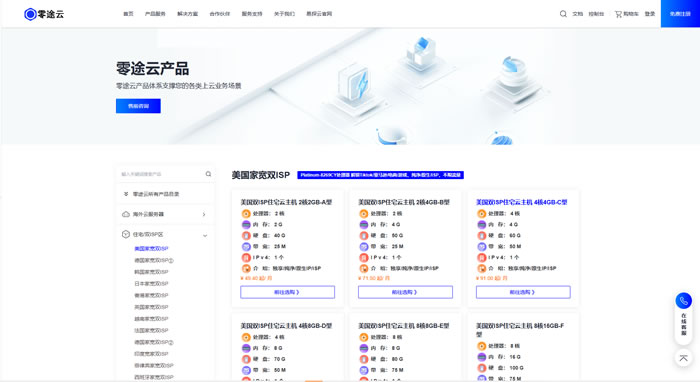Click the processor icon in the 4核4GB-C型 card
The height and width of the screenshot is (382, 700).
(x=482, y=214)
